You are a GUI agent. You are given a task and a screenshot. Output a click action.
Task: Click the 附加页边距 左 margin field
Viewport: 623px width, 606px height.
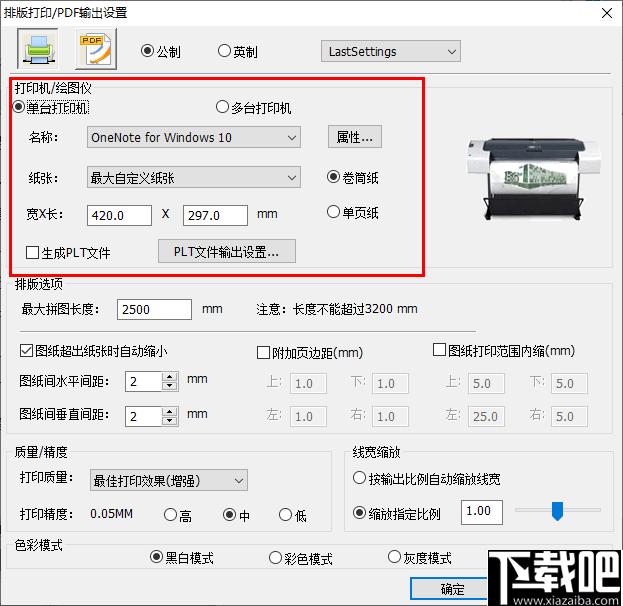point(308,416)
